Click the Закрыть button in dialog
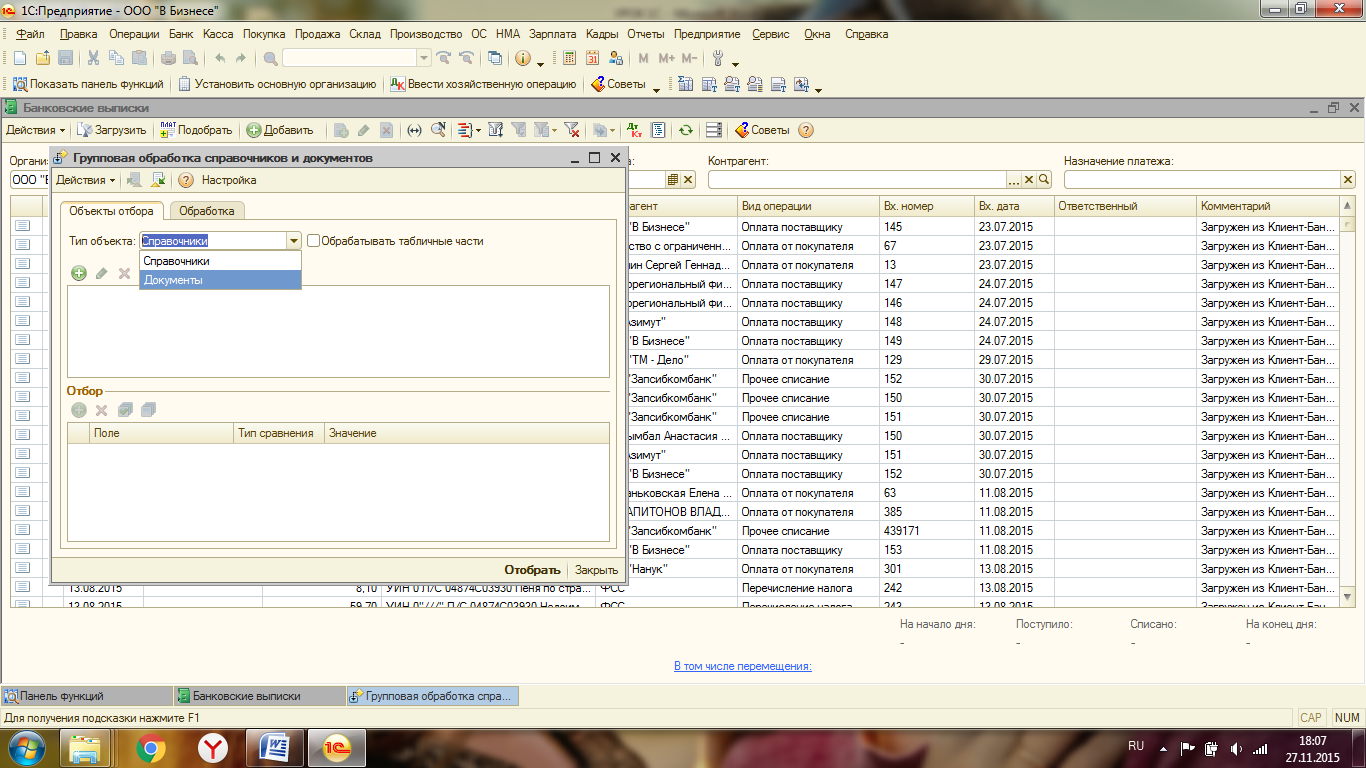The width and height of the screenshot is (1366, 768). 596,570
